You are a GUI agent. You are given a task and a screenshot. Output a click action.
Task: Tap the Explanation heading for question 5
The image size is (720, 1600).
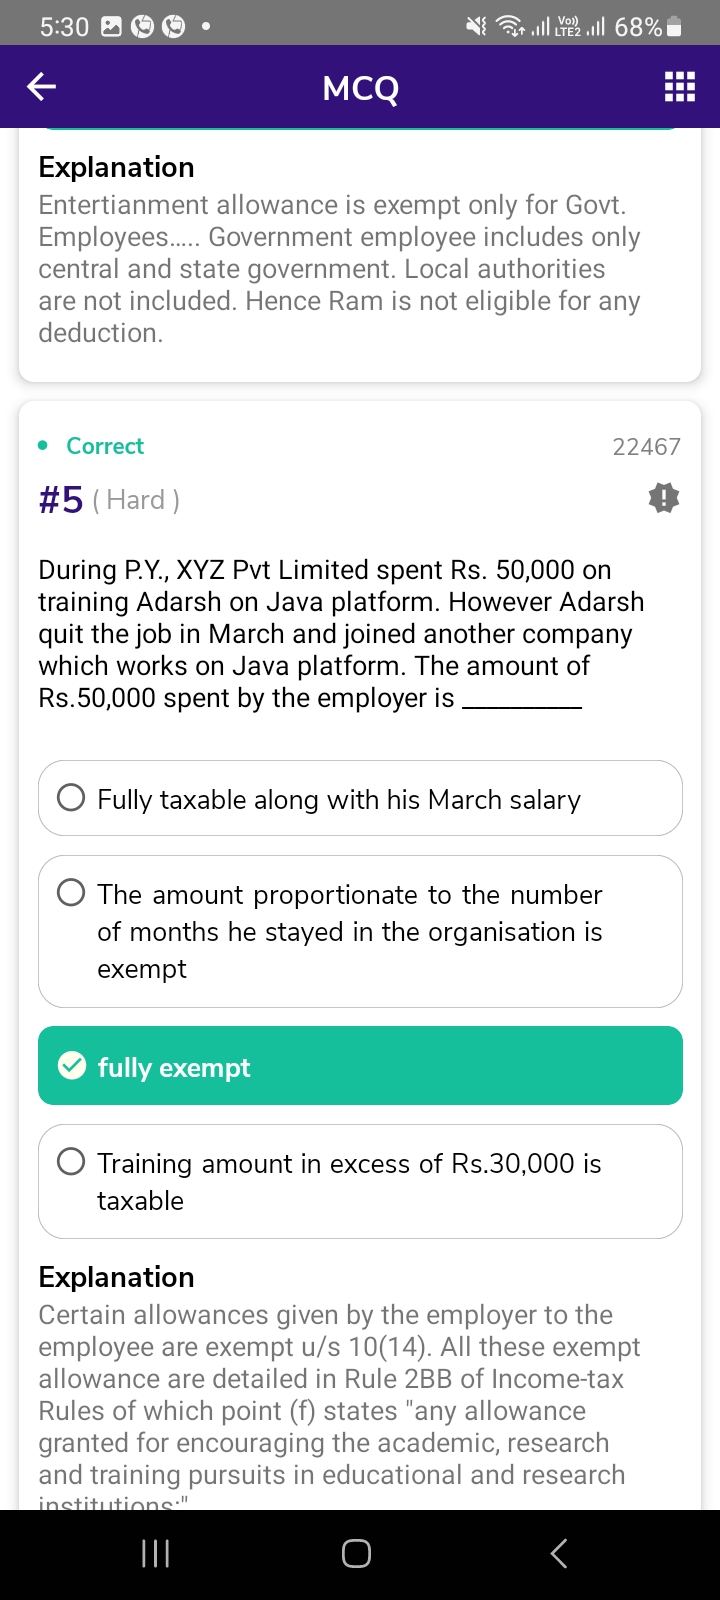[116, 1277]
